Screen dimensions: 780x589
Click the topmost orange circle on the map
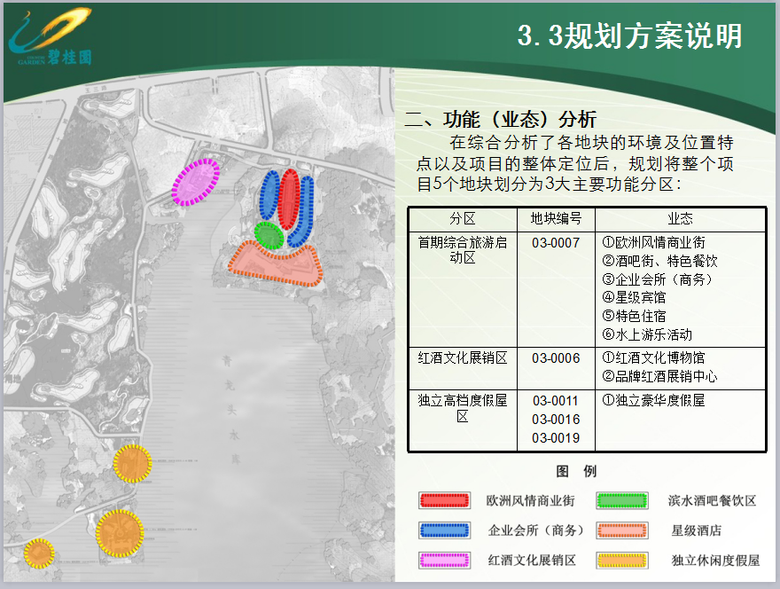point(131,464)
